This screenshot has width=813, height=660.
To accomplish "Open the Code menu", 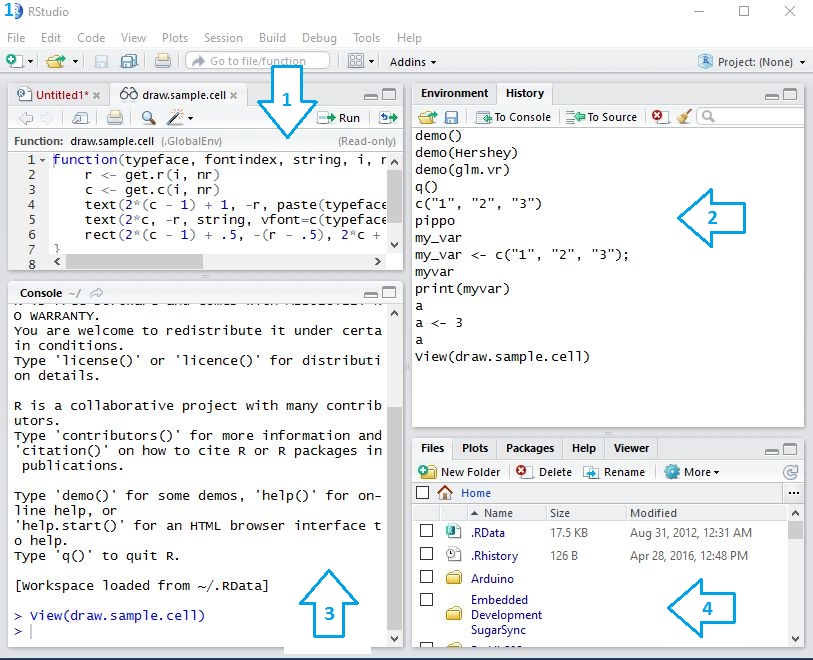I will pos(91,38).
